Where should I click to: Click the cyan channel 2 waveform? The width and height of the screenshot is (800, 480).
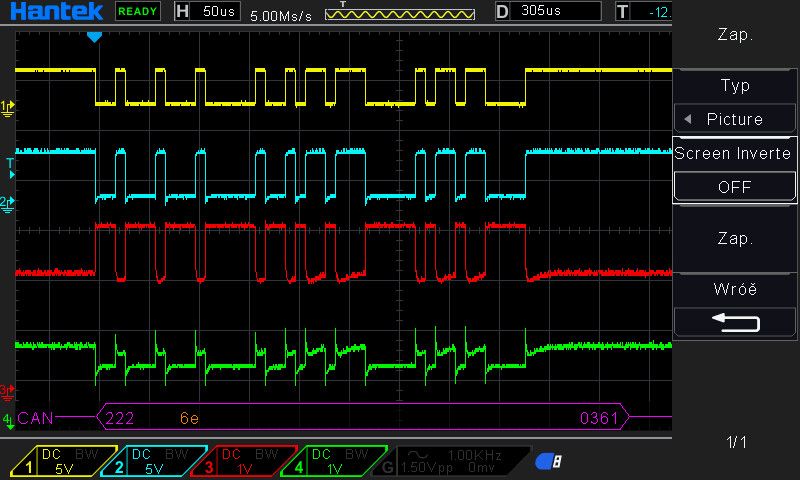coord(343,175)
